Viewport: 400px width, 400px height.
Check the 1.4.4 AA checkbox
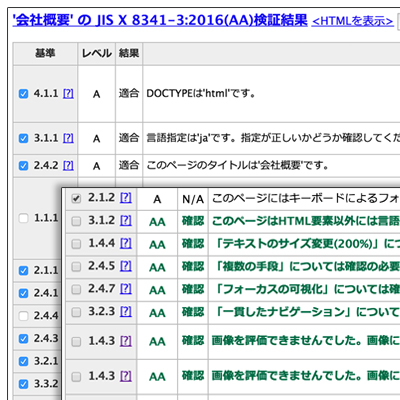pyautogui.click(x=76, y=244)
